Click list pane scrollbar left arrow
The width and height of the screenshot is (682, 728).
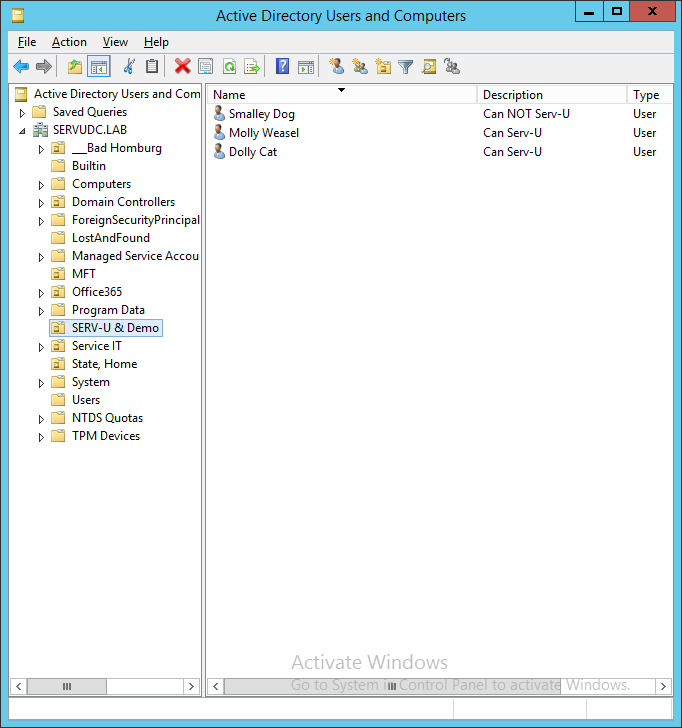coord(216,686)
